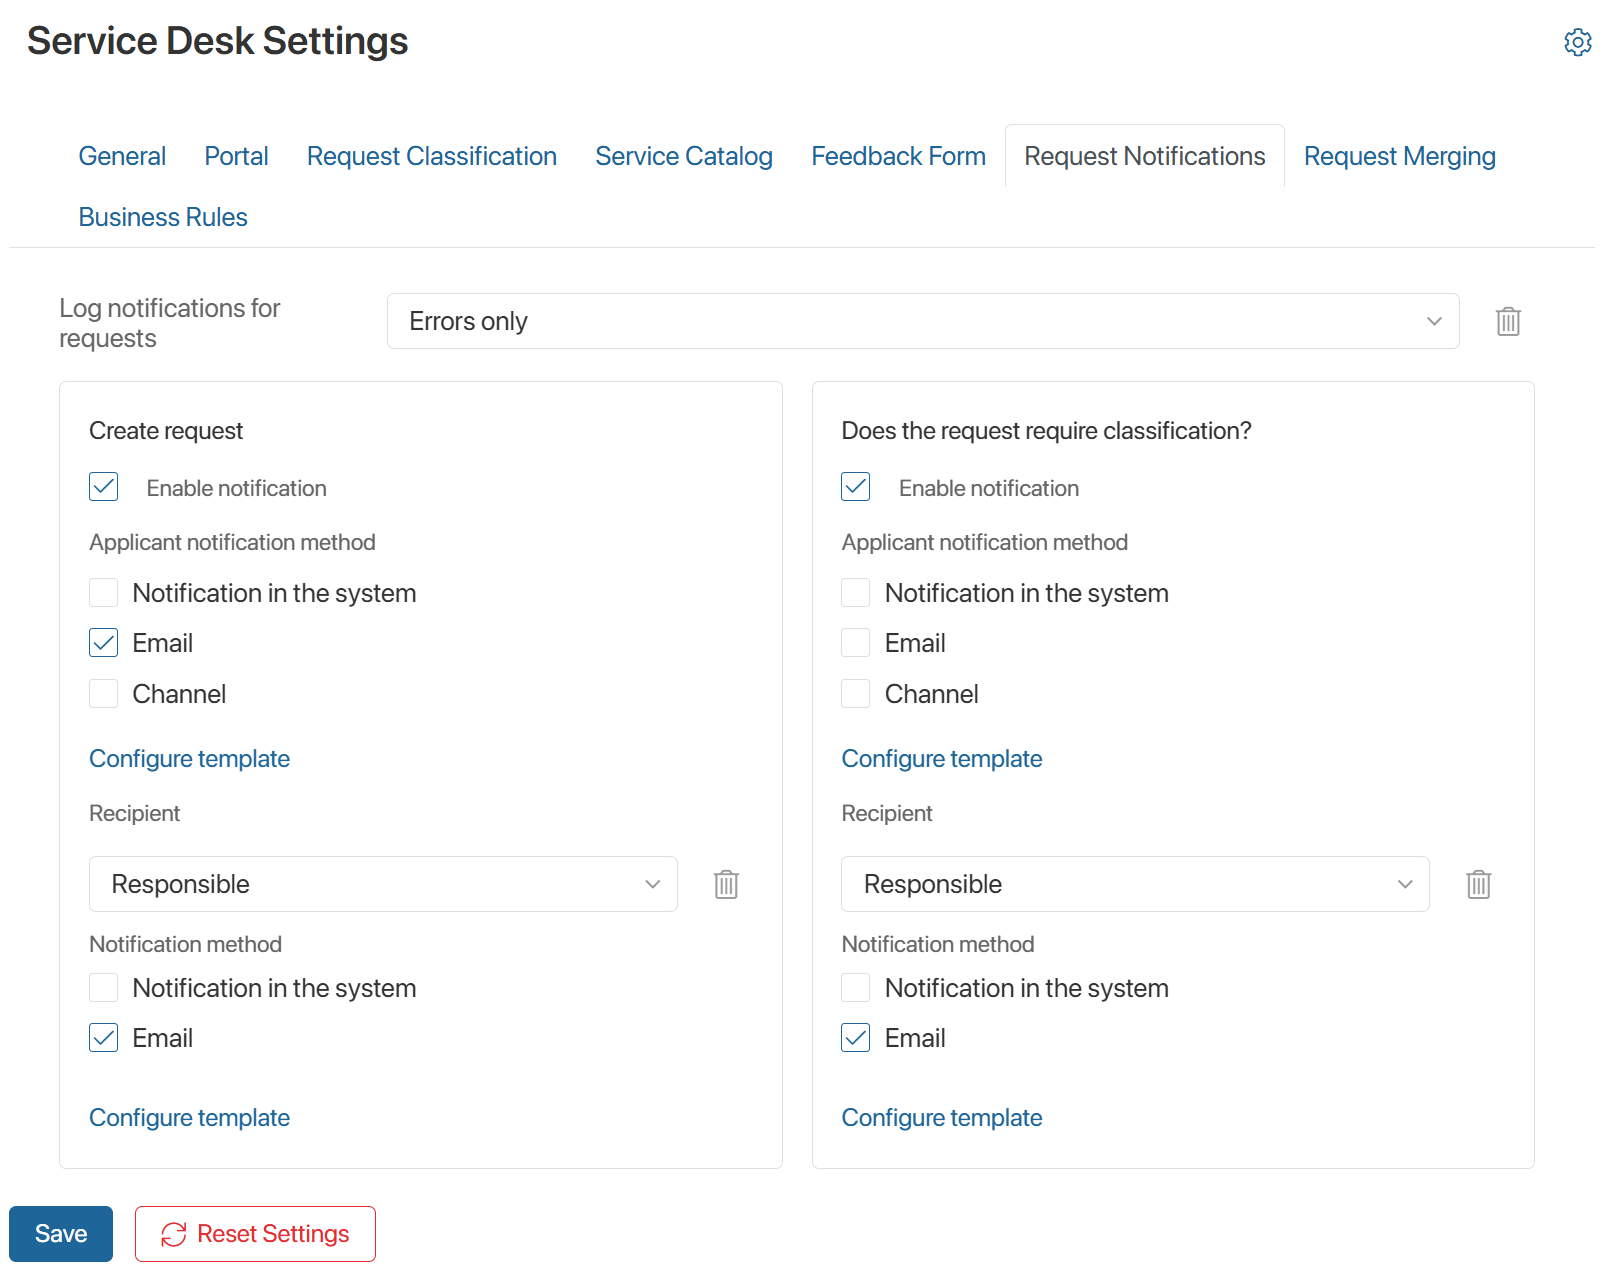Uncheck recipient Email in Create request card
This screenshot has height=1270, width=1601.
(x=104, y=1038)
